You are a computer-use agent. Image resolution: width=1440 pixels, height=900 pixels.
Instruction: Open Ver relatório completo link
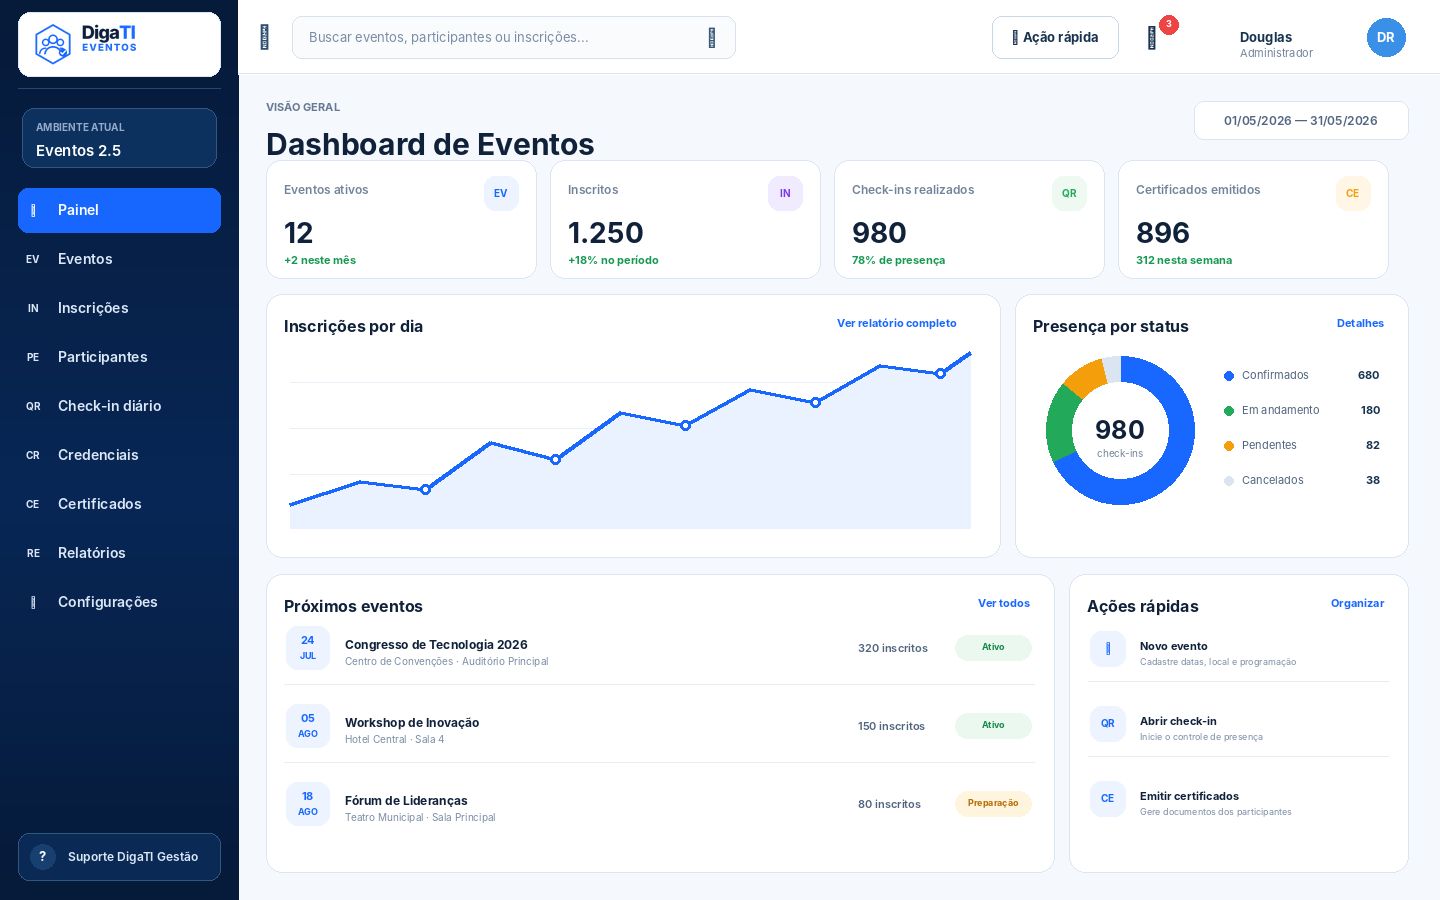click(x=897, y=323)
